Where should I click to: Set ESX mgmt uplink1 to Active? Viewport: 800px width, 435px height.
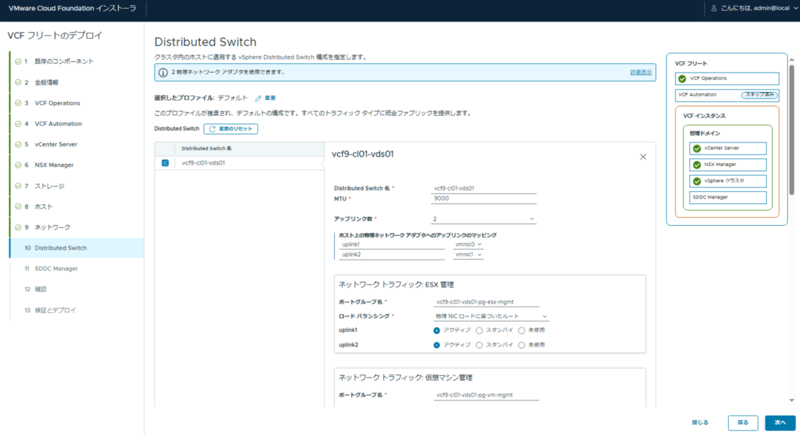(437, 330)
